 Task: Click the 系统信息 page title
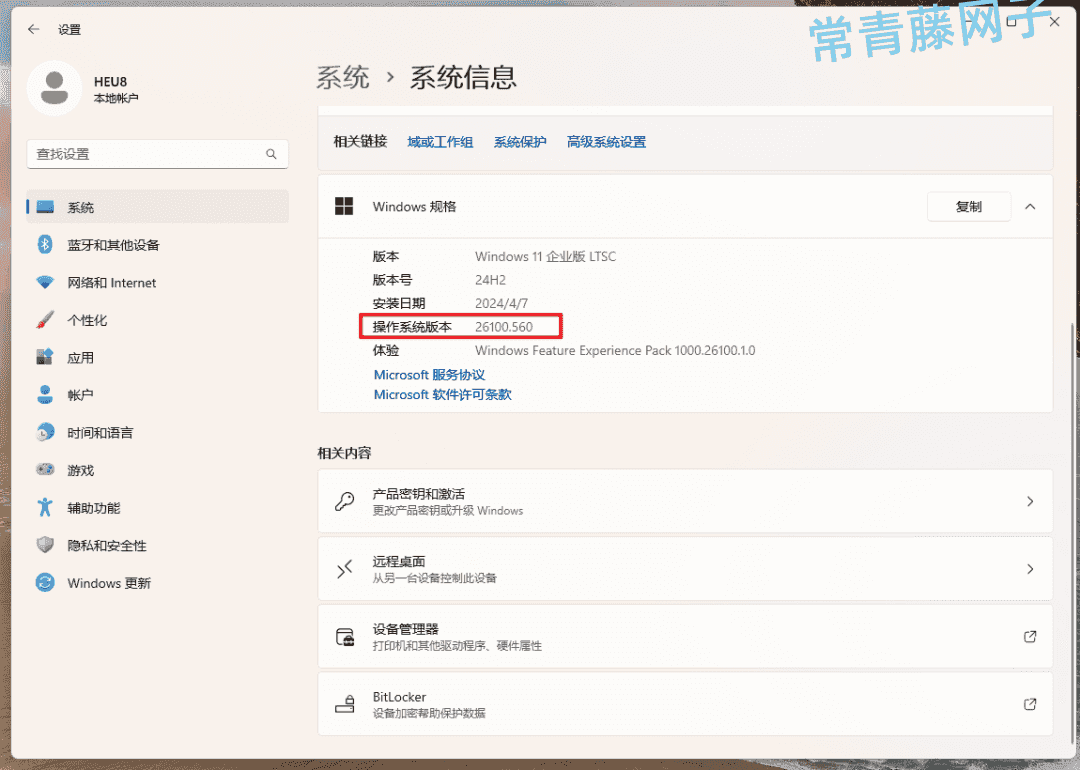[464, 77]
